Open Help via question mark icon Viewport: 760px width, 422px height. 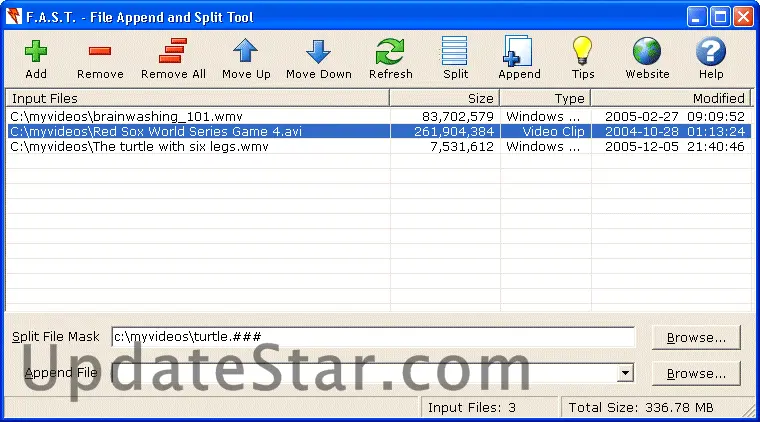pos(711,51)
